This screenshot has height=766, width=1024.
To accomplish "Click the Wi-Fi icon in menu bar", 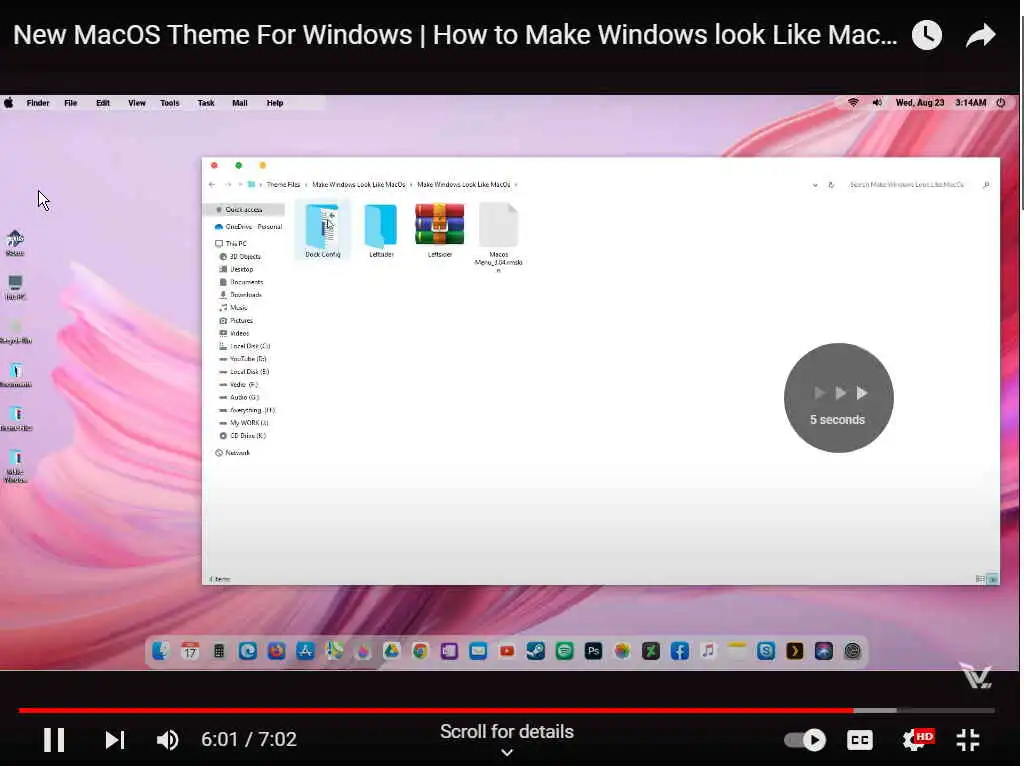I will point(853,103).
